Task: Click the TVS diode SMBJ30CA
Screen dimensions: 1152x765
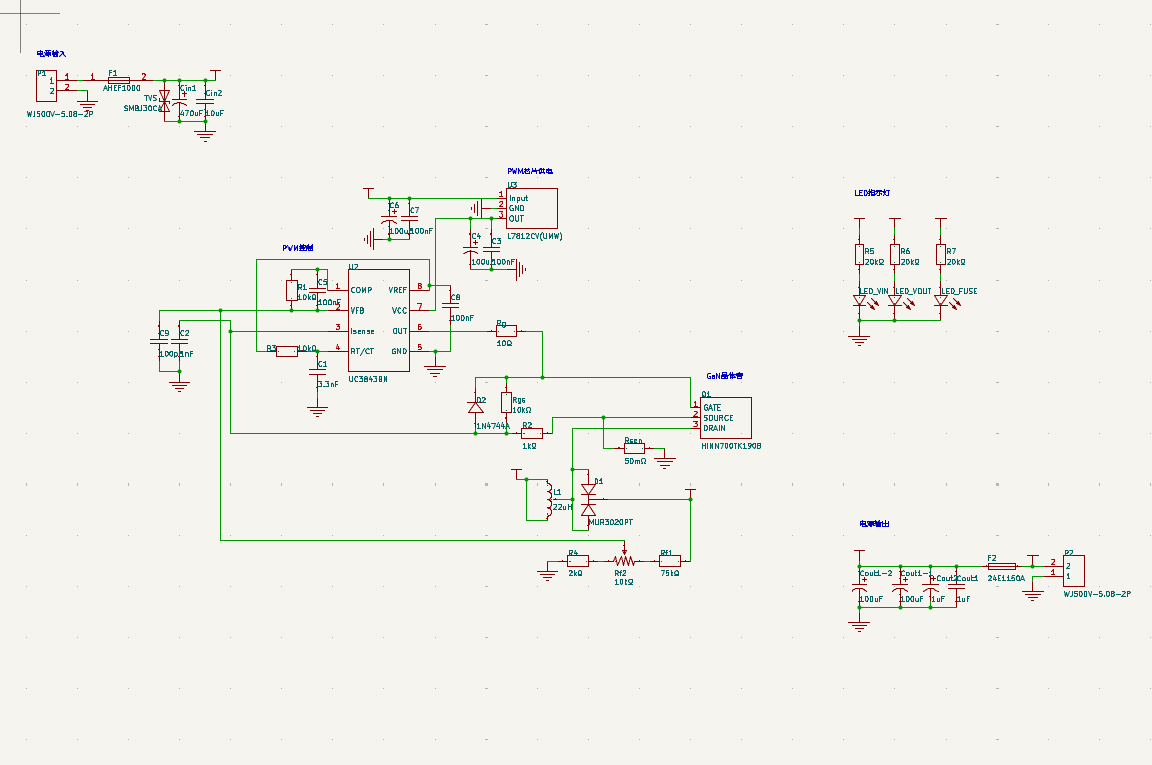Action: (165, 101)
